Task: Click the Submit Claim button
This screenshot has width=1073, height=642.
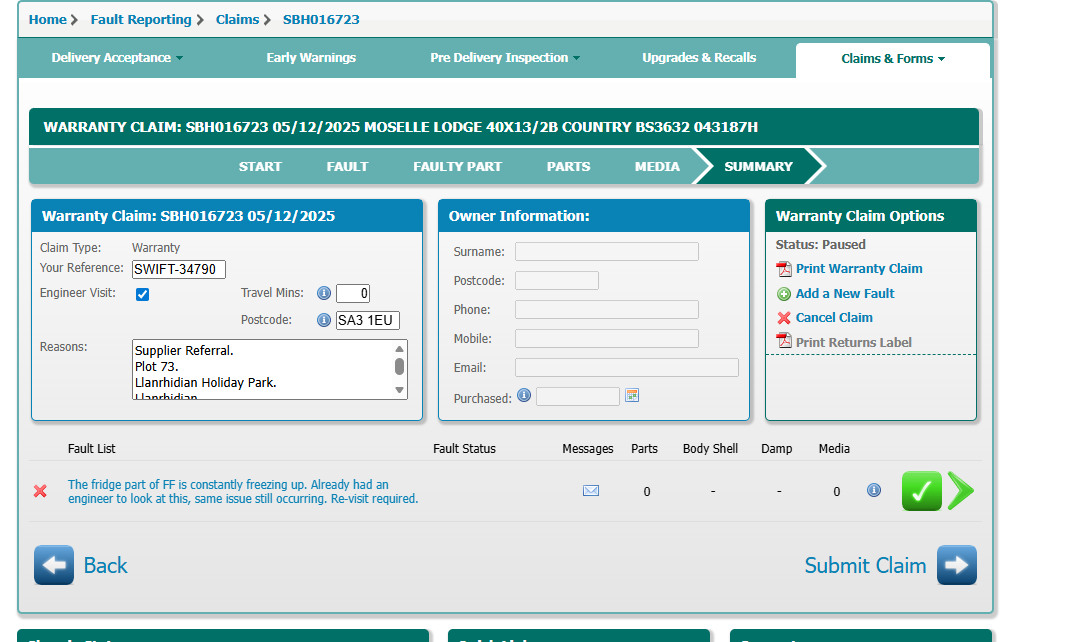Action: point(890,565)
